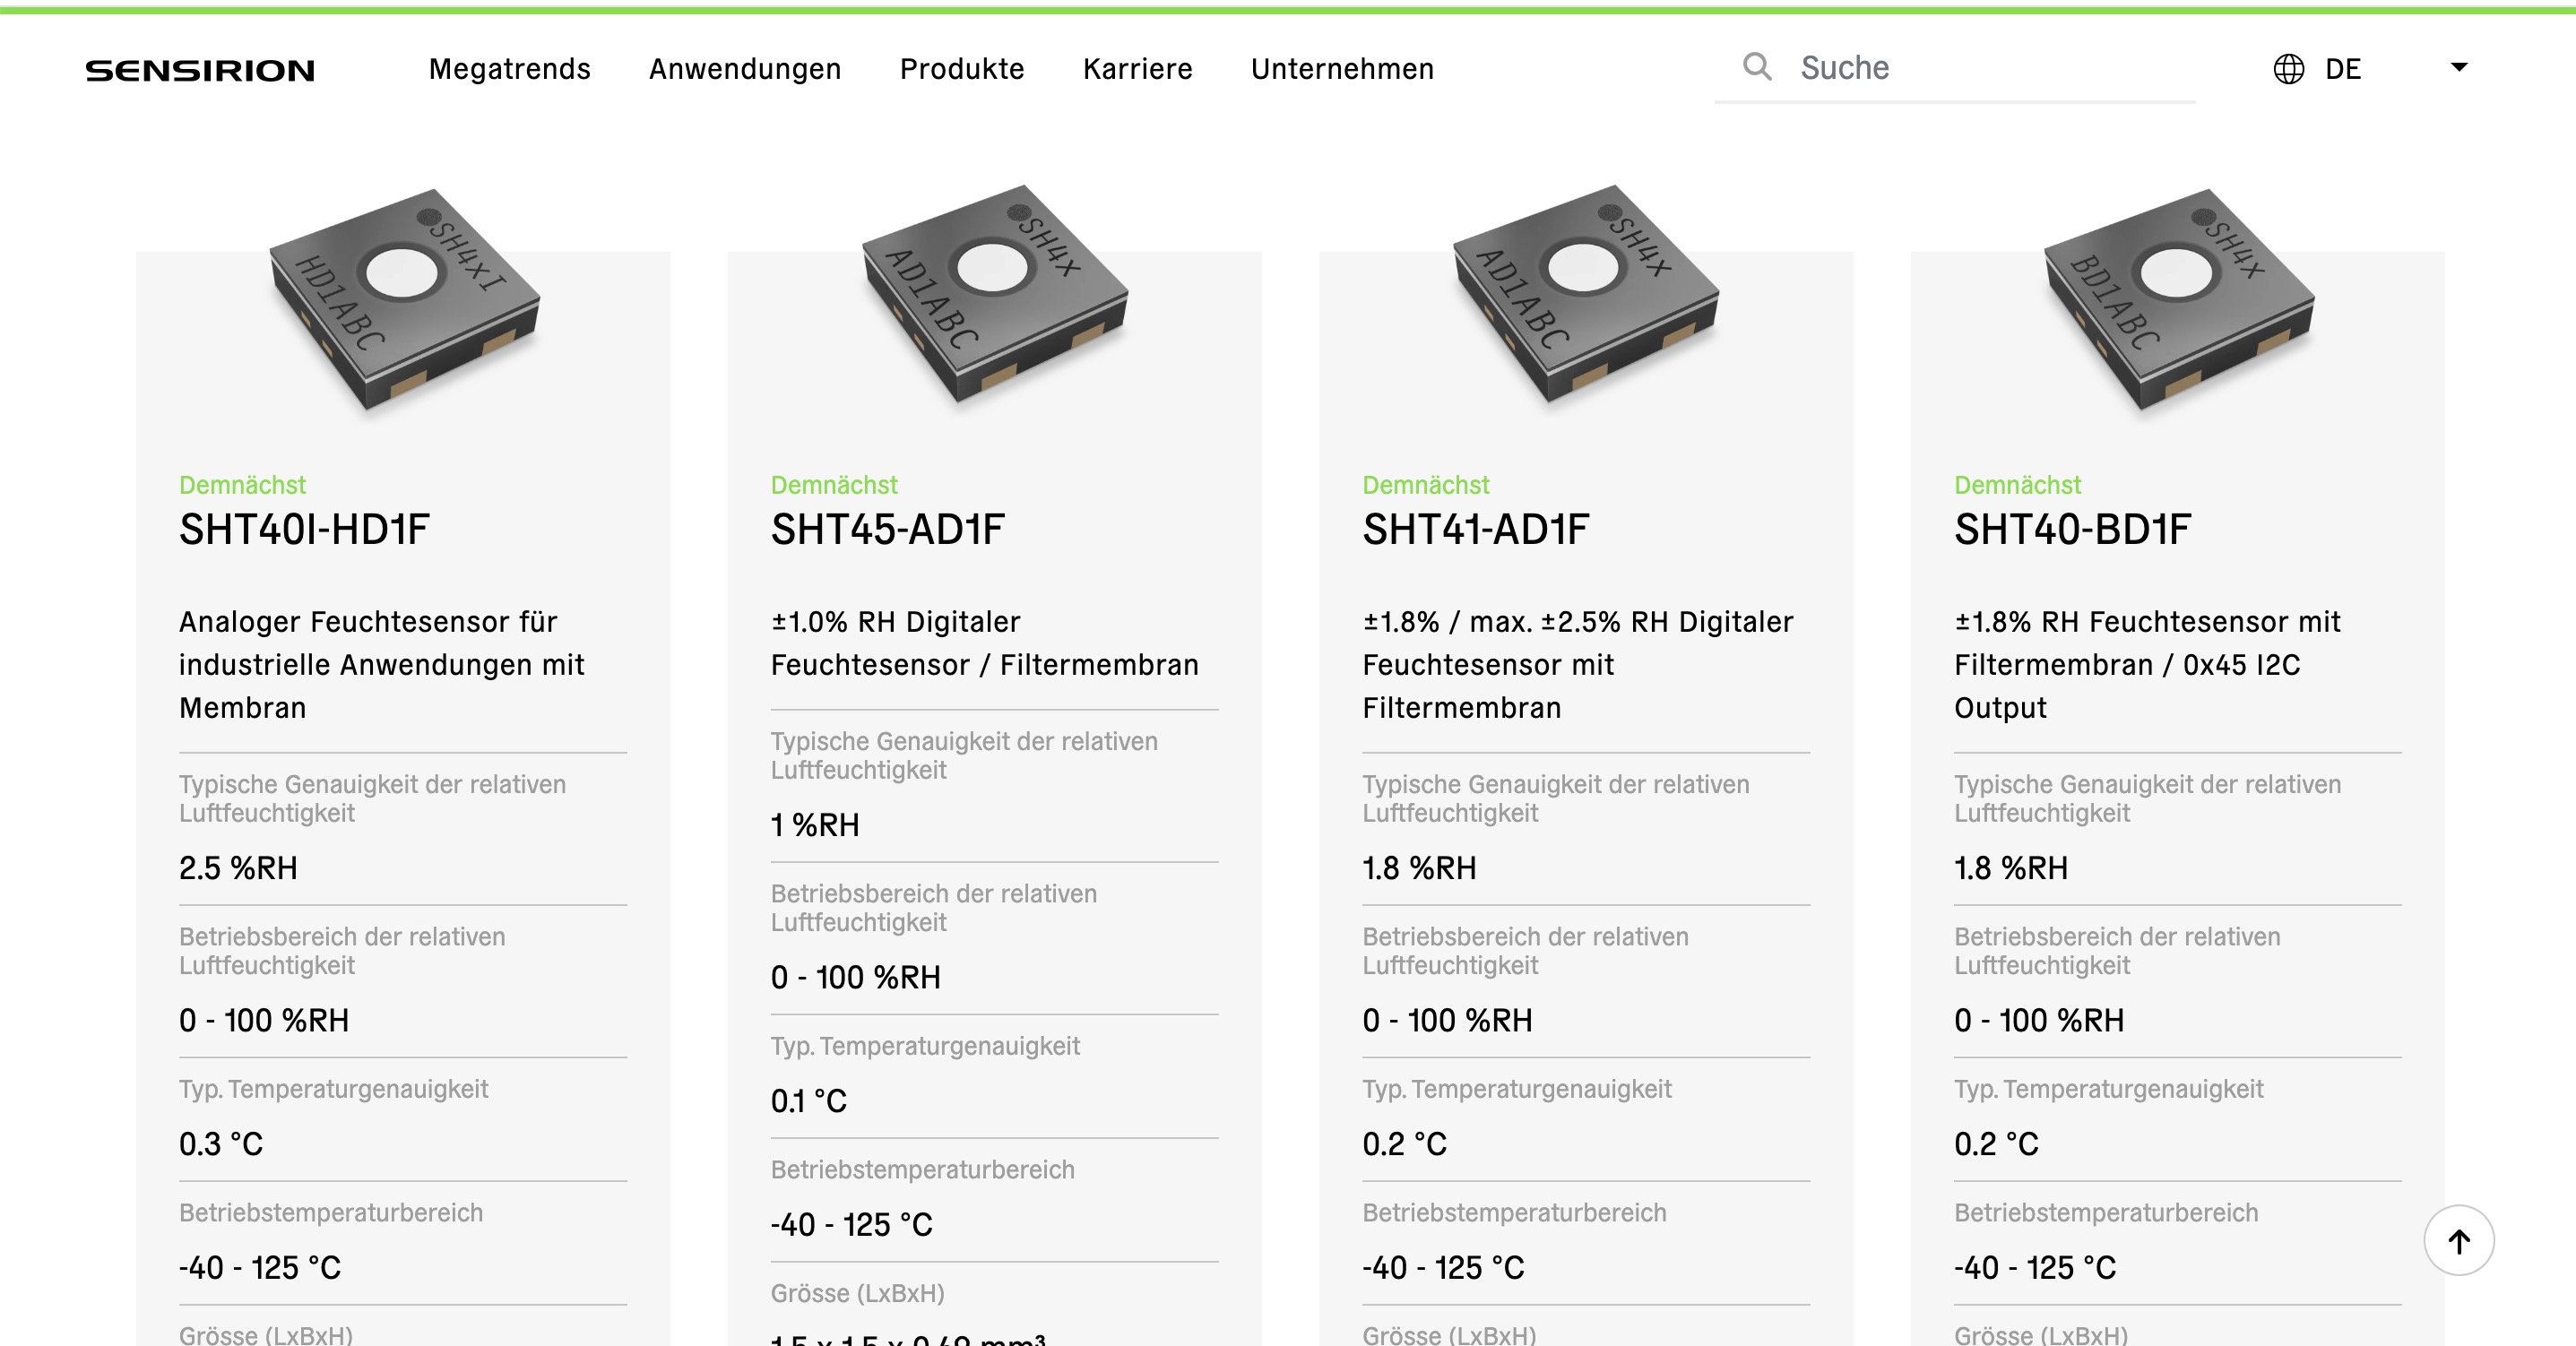Open the SHT40-BD1F product title

click(x=2072, y=530)
